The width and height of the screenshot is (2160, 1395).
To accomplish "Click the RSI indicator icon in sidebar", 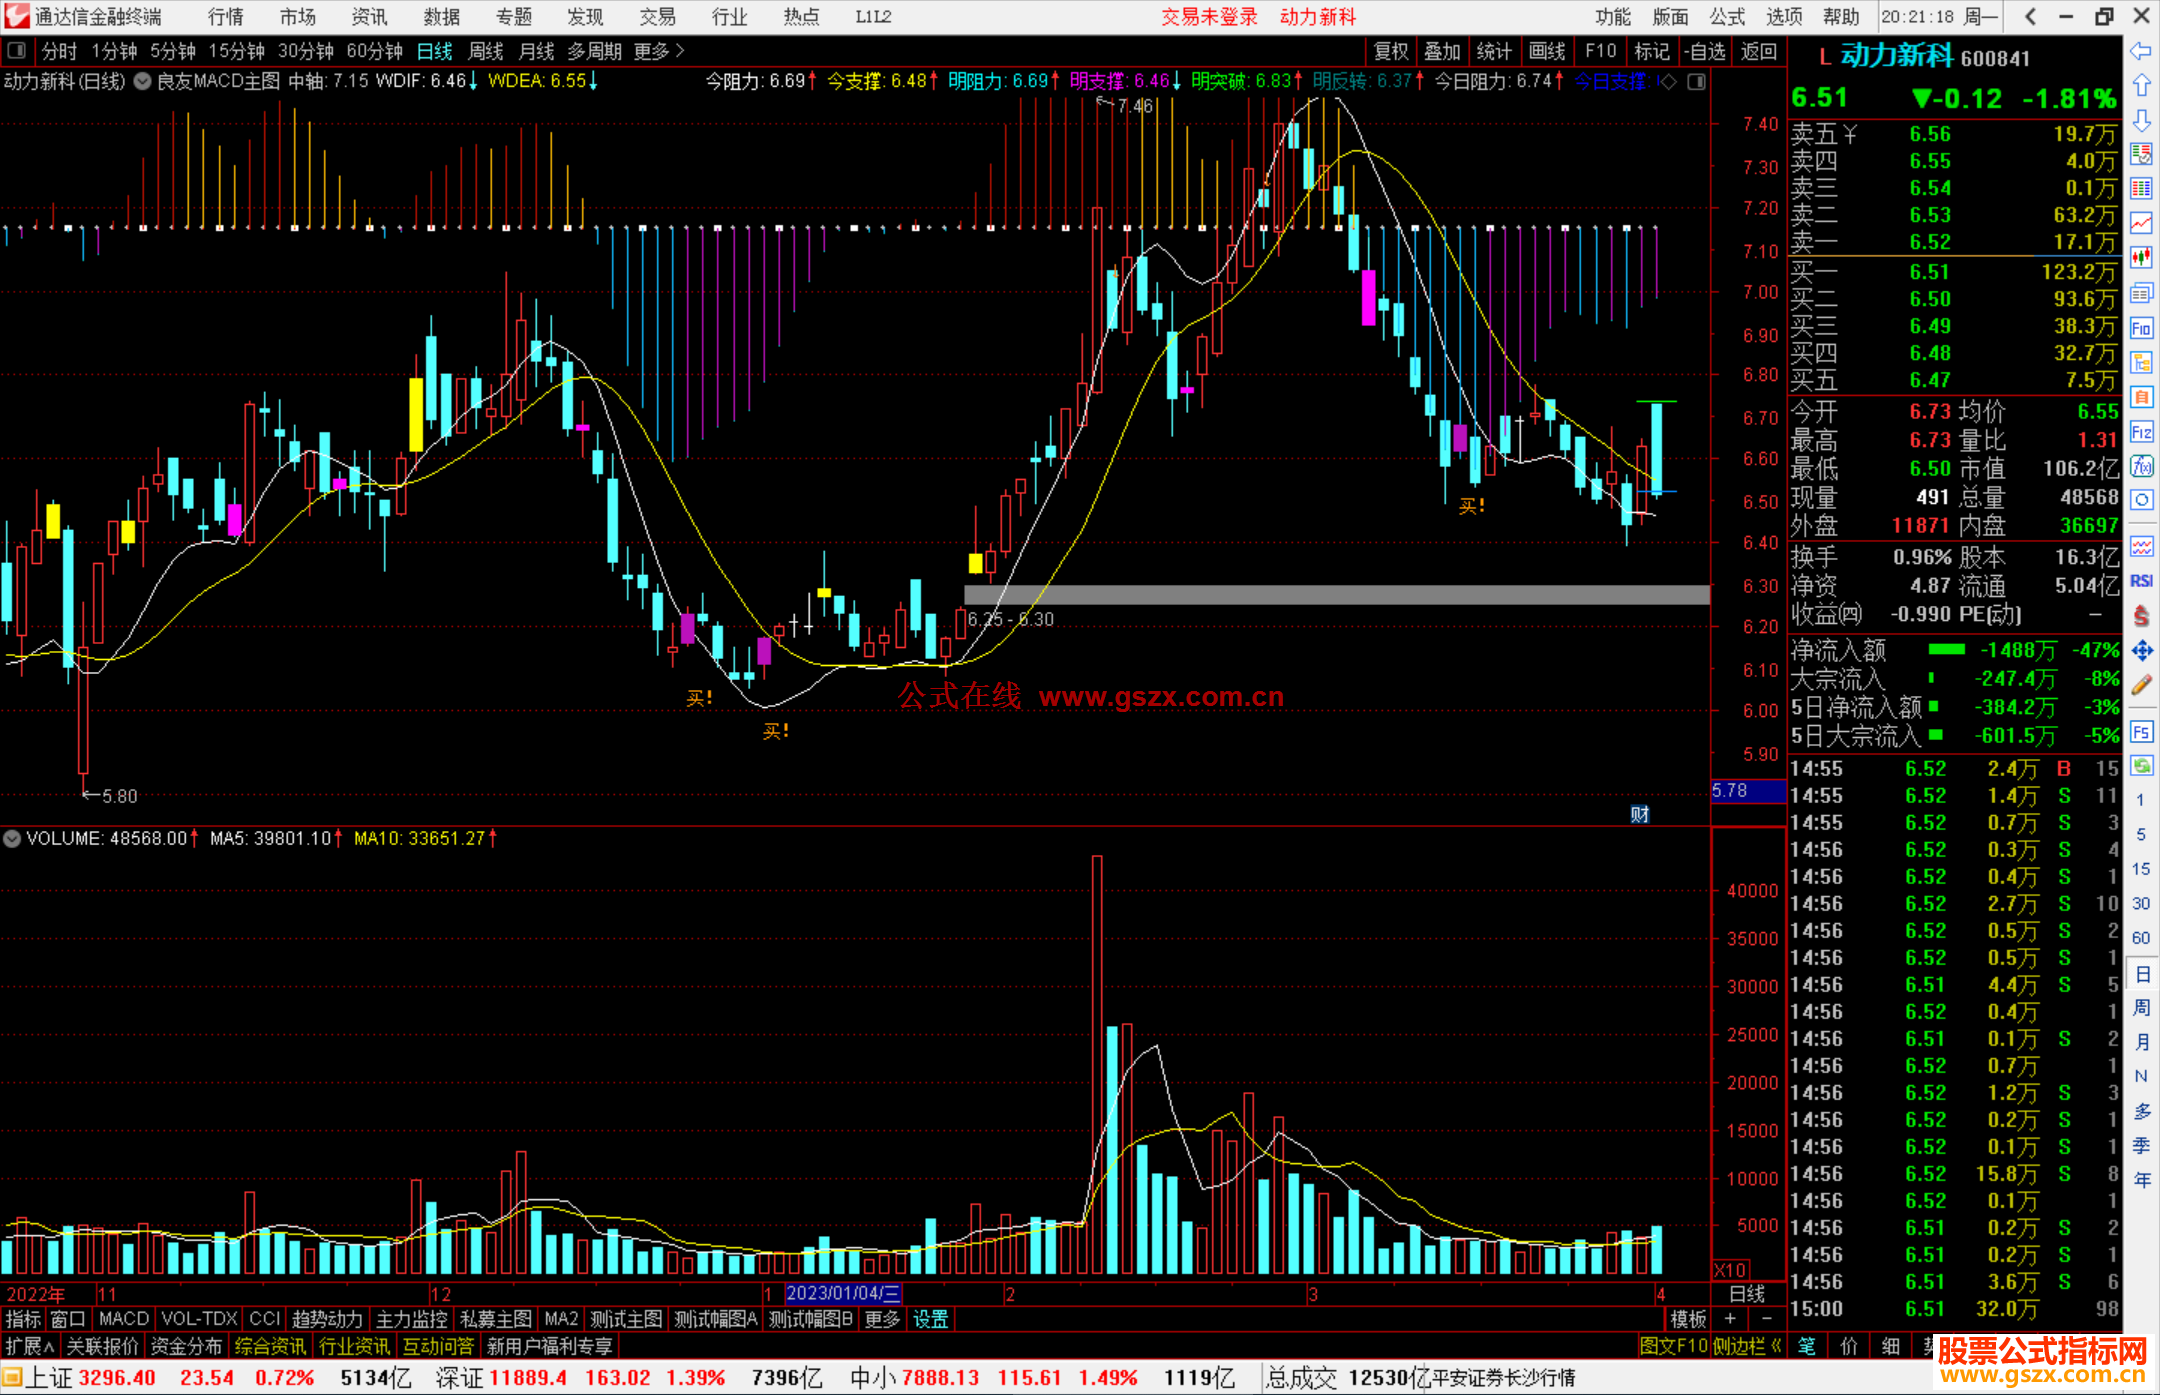I will (2141, 581).
